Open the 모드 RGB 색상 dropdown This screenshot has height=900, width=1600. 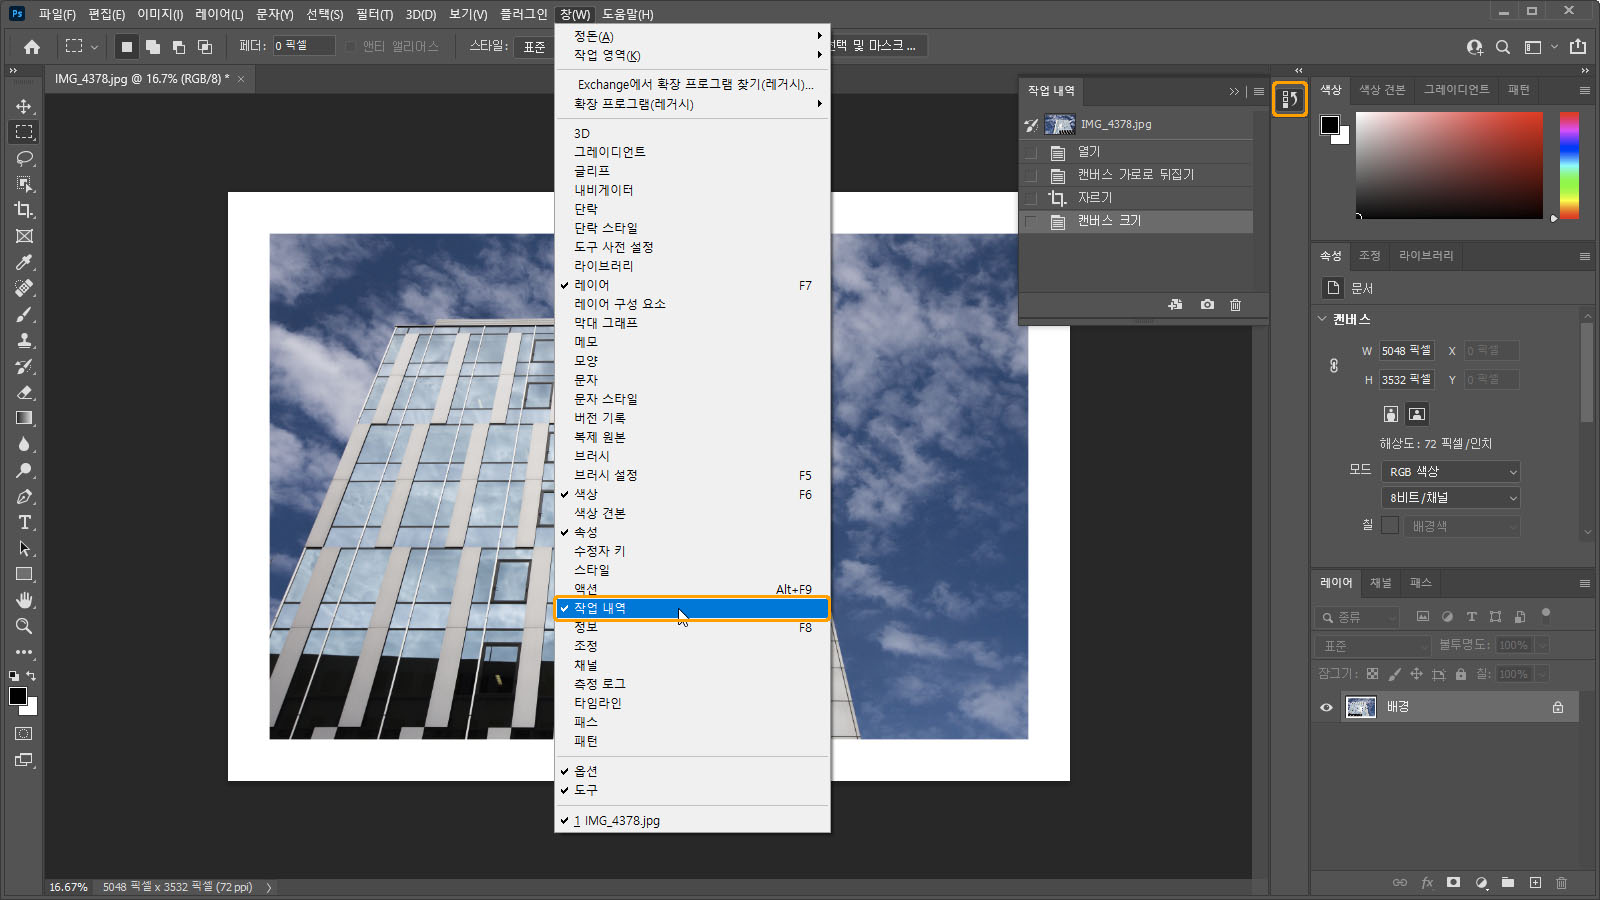coord(1451,472)
